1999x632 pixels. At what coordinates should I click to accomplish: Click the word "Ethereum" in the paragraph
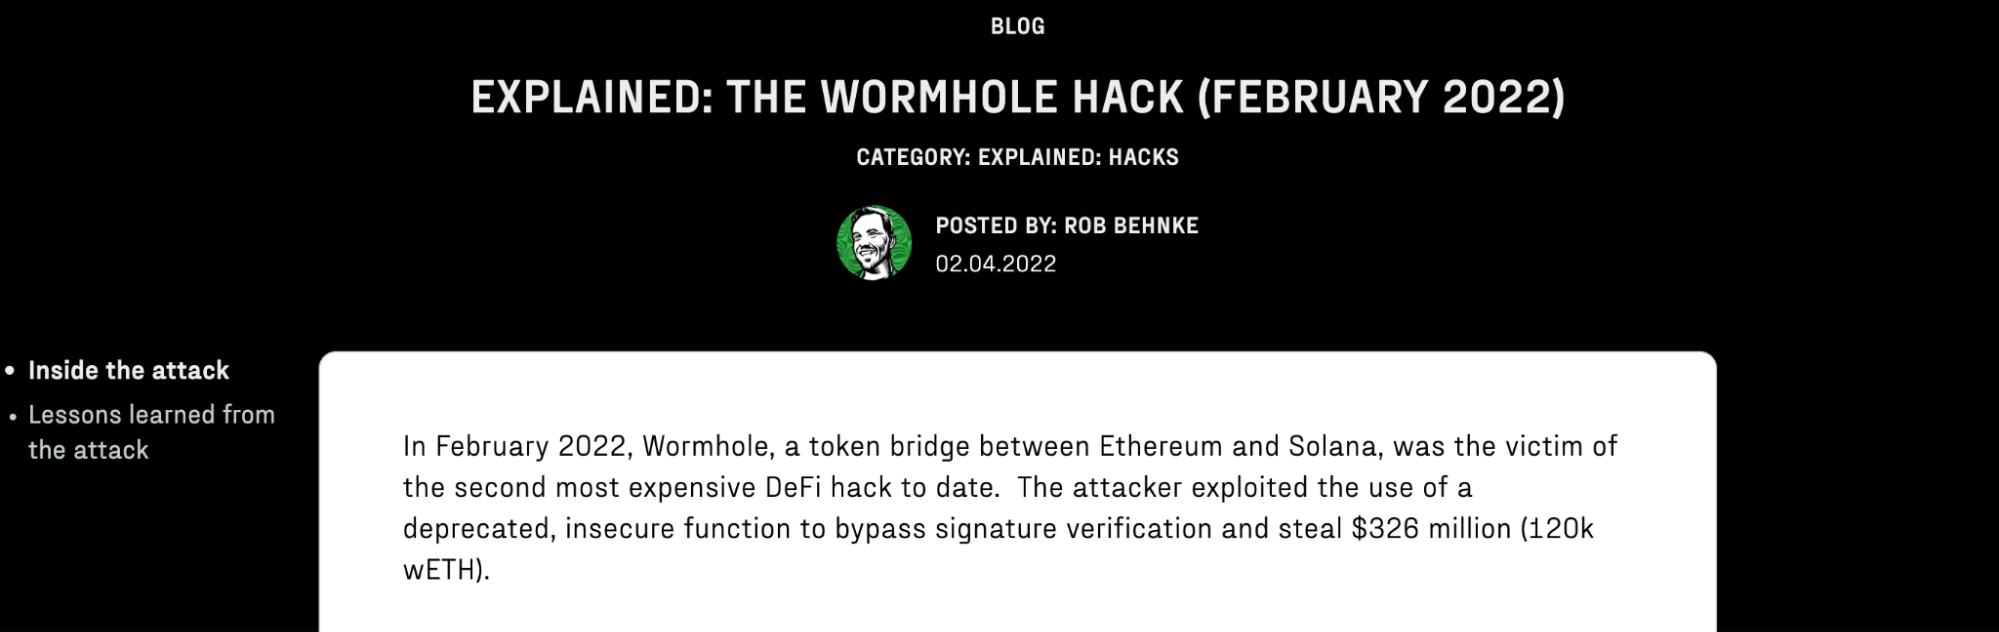[x=1161, y=446]
